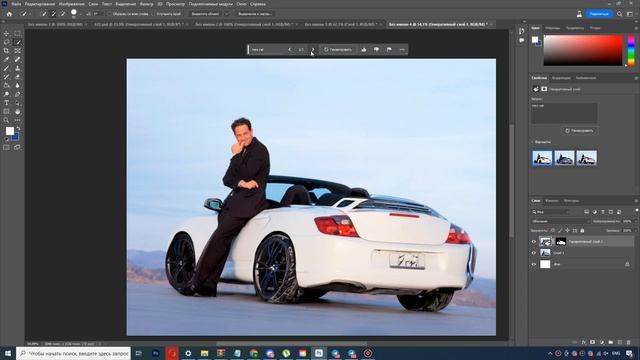Viewport: 640px width, 360px height.
Task: Open the layer filter kind dropdown
Action: 551,212
